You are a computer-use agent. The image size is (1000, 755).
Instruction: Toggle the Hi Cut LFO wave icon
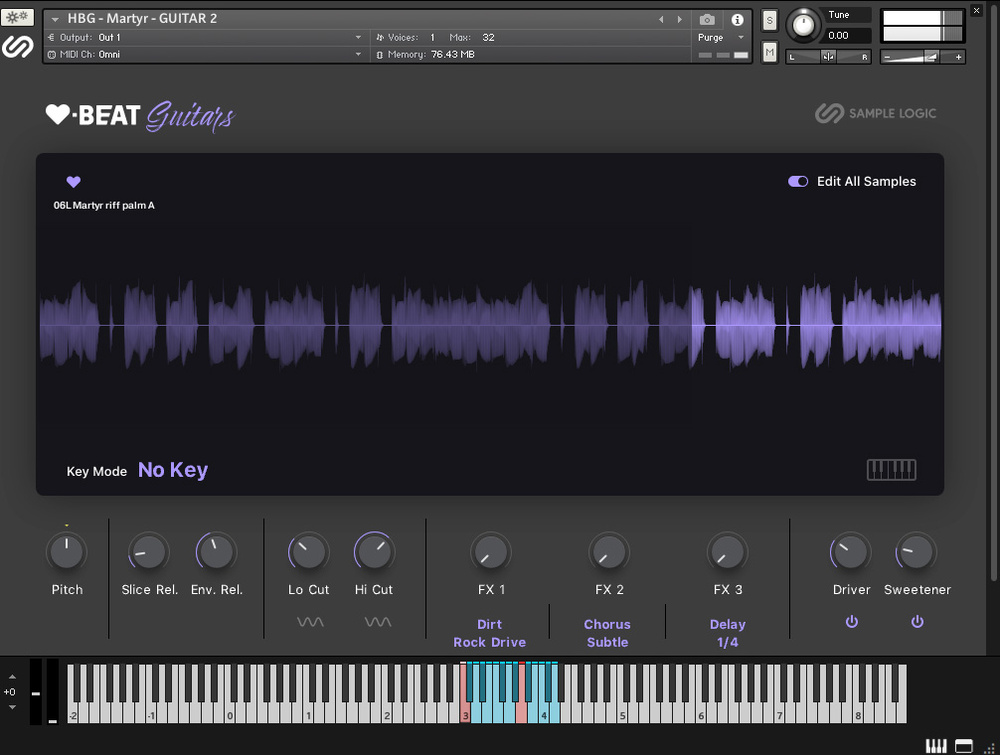tap(378, 622)
